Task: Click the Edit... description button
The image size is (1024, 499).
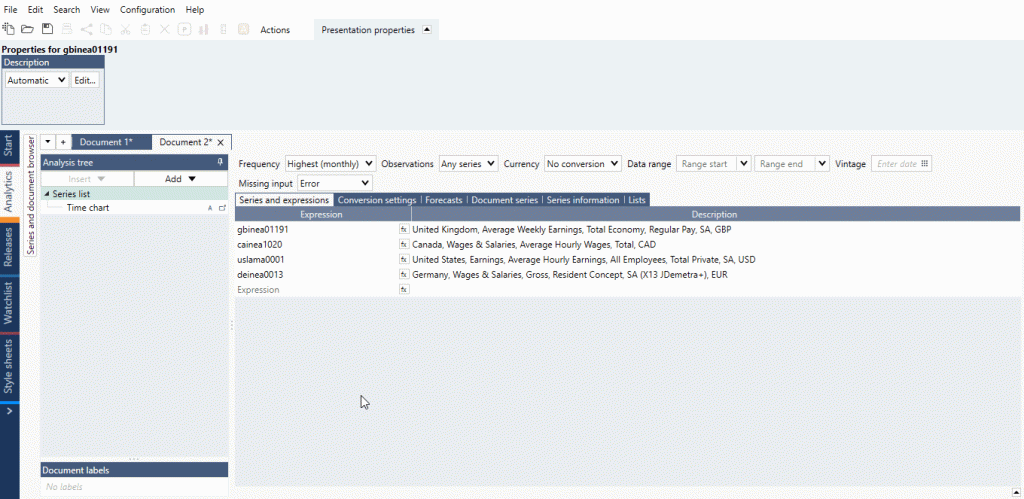Action: [84, 80]
